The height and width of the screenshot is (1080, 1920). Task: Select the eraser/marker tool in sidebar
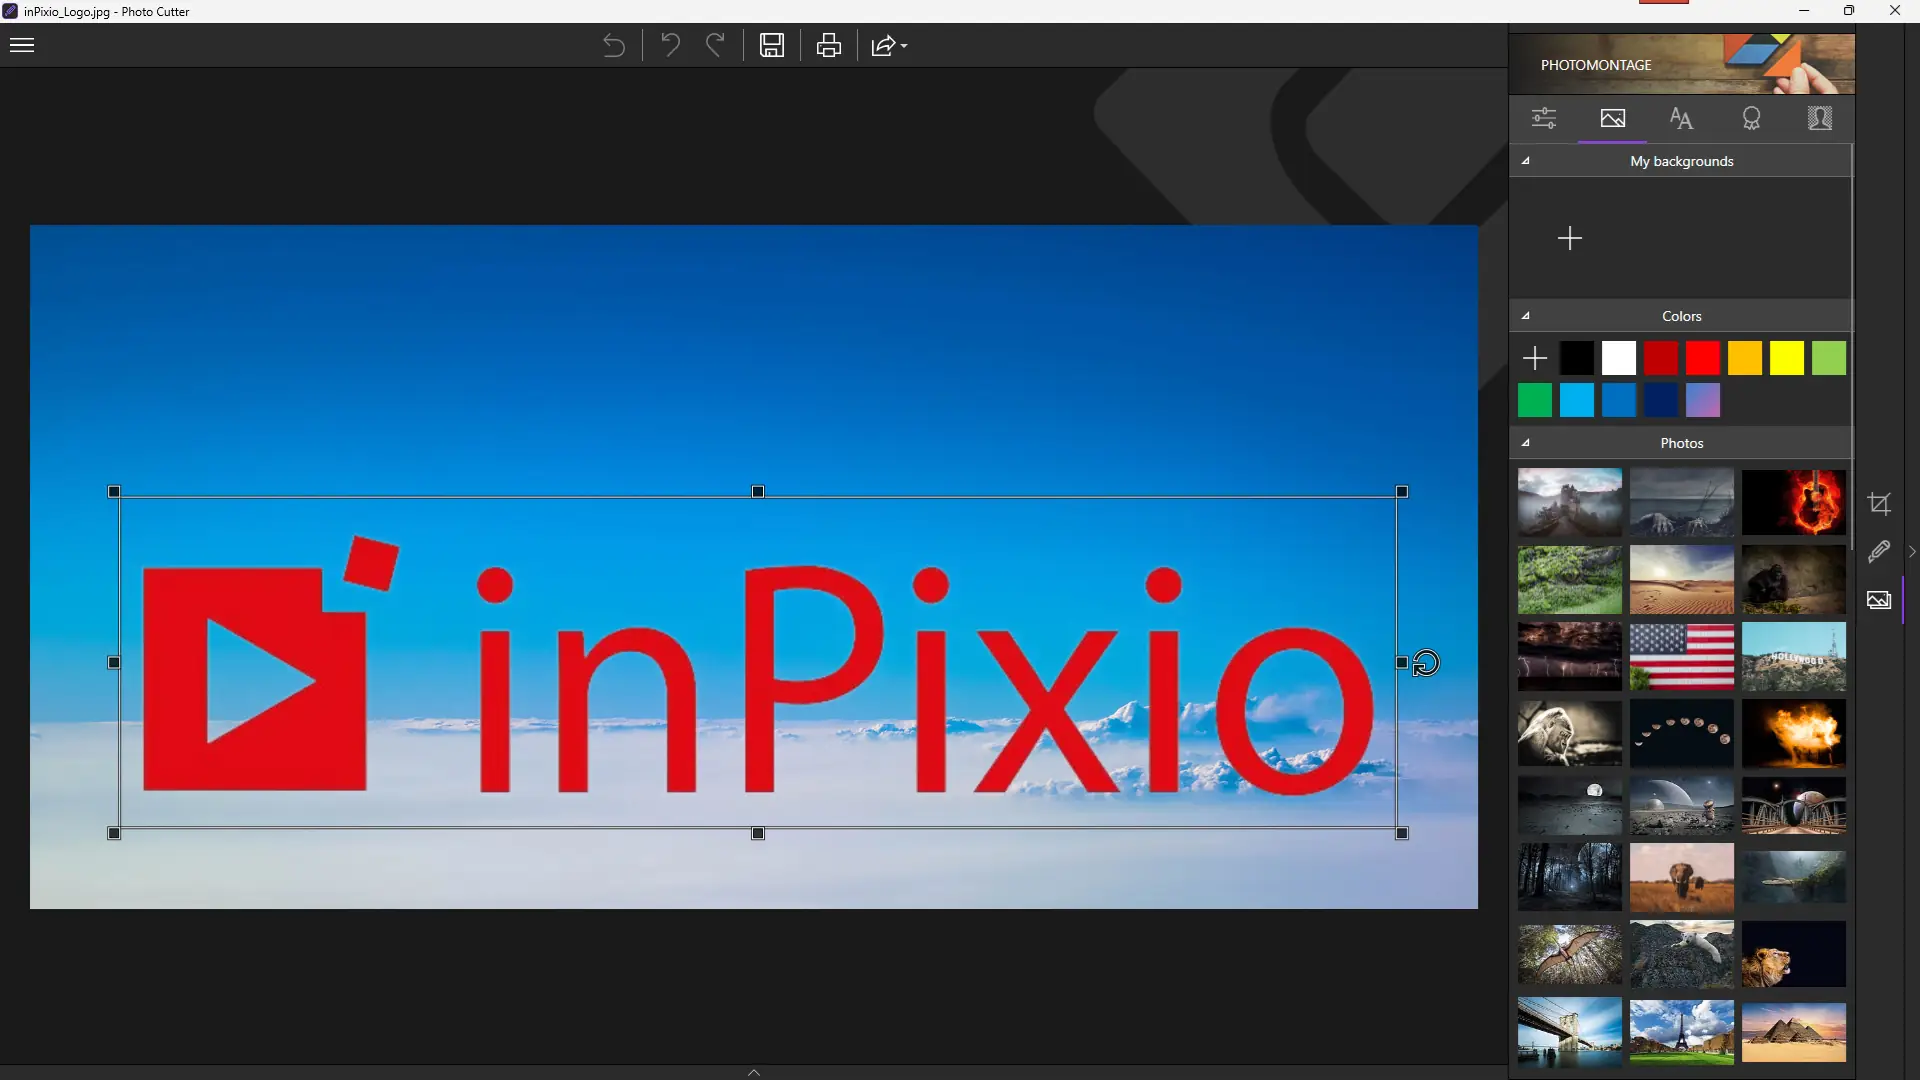(x=1879, y=551)
